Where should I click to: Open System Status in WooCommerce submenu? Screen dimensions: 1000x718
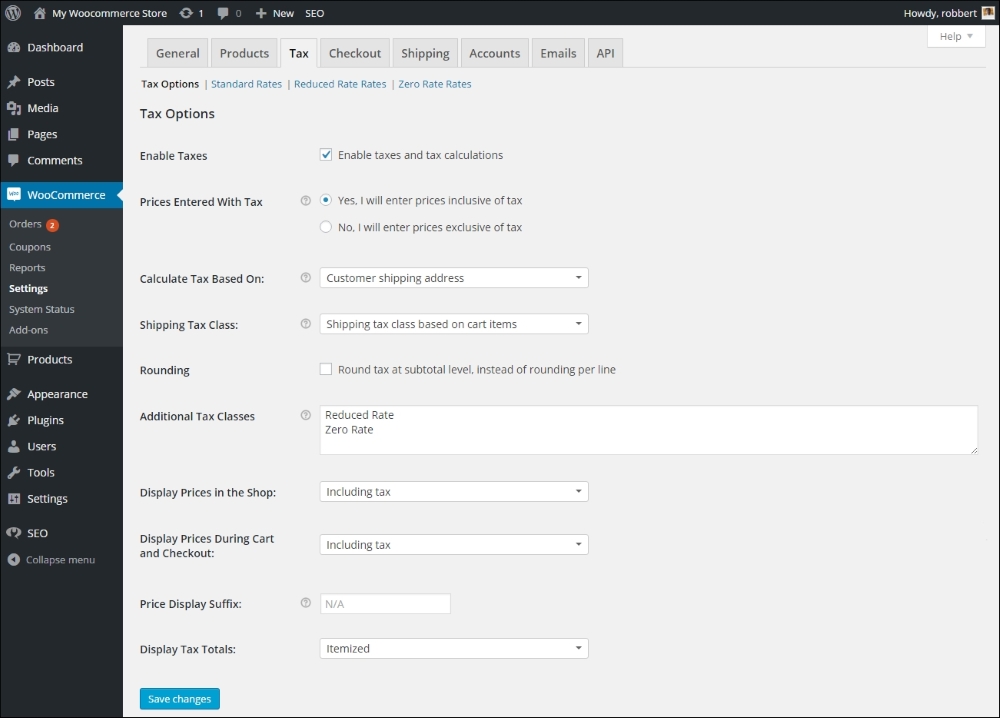(x=42, y=309)
